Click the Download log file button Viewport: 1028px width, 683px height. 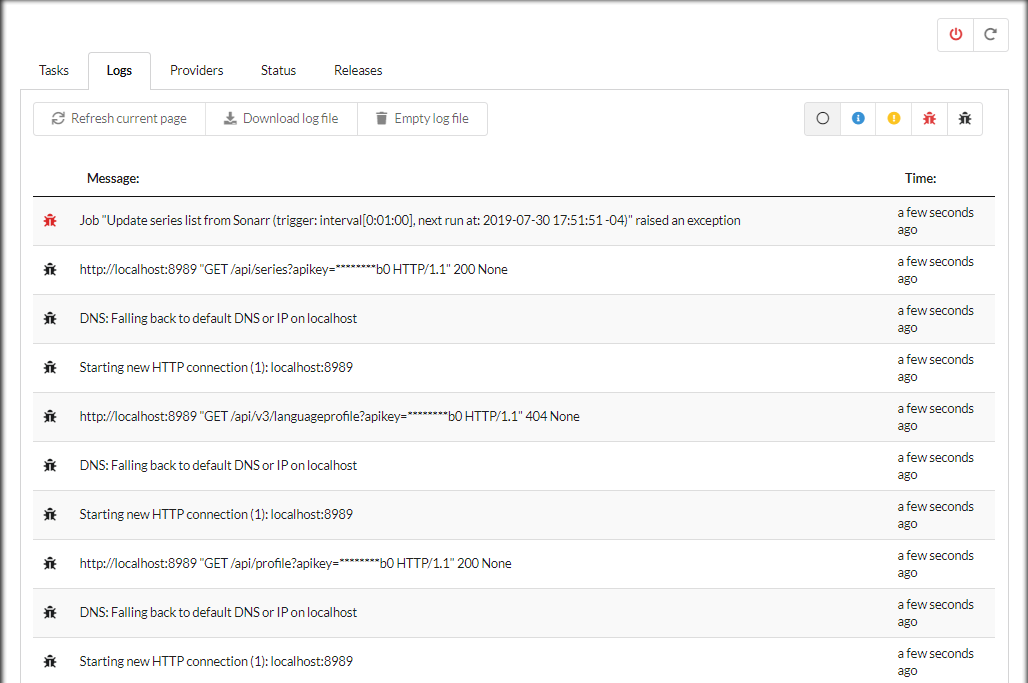[x=281, y=118]
